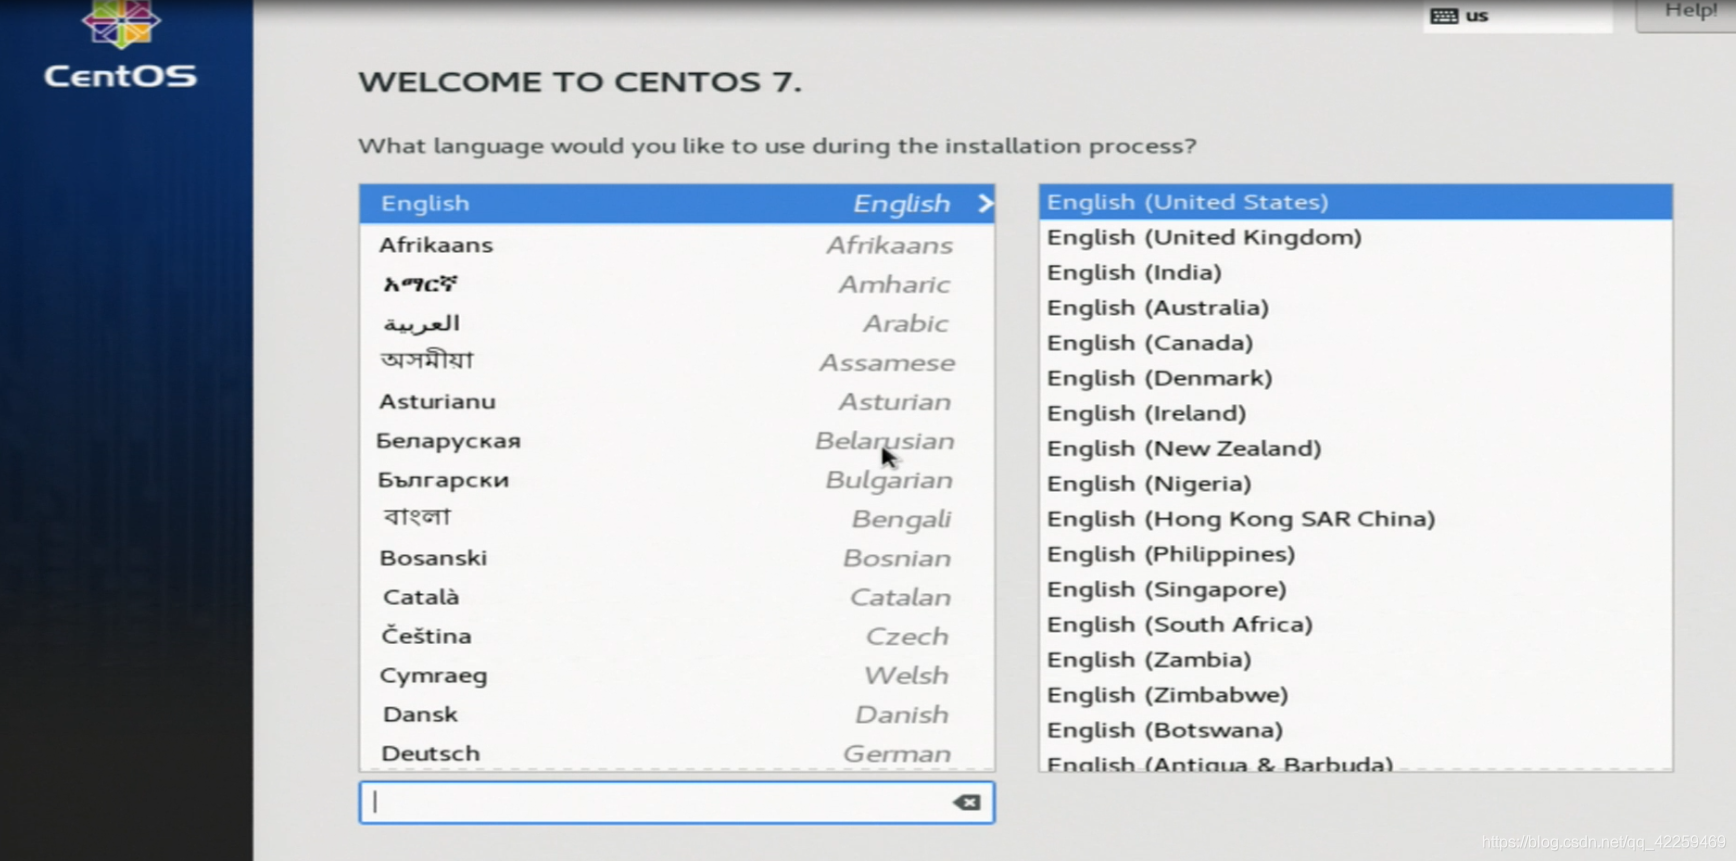The image size is (1736, 861).
Task: Choose the Arabic language row
Action: click(677, 323)
